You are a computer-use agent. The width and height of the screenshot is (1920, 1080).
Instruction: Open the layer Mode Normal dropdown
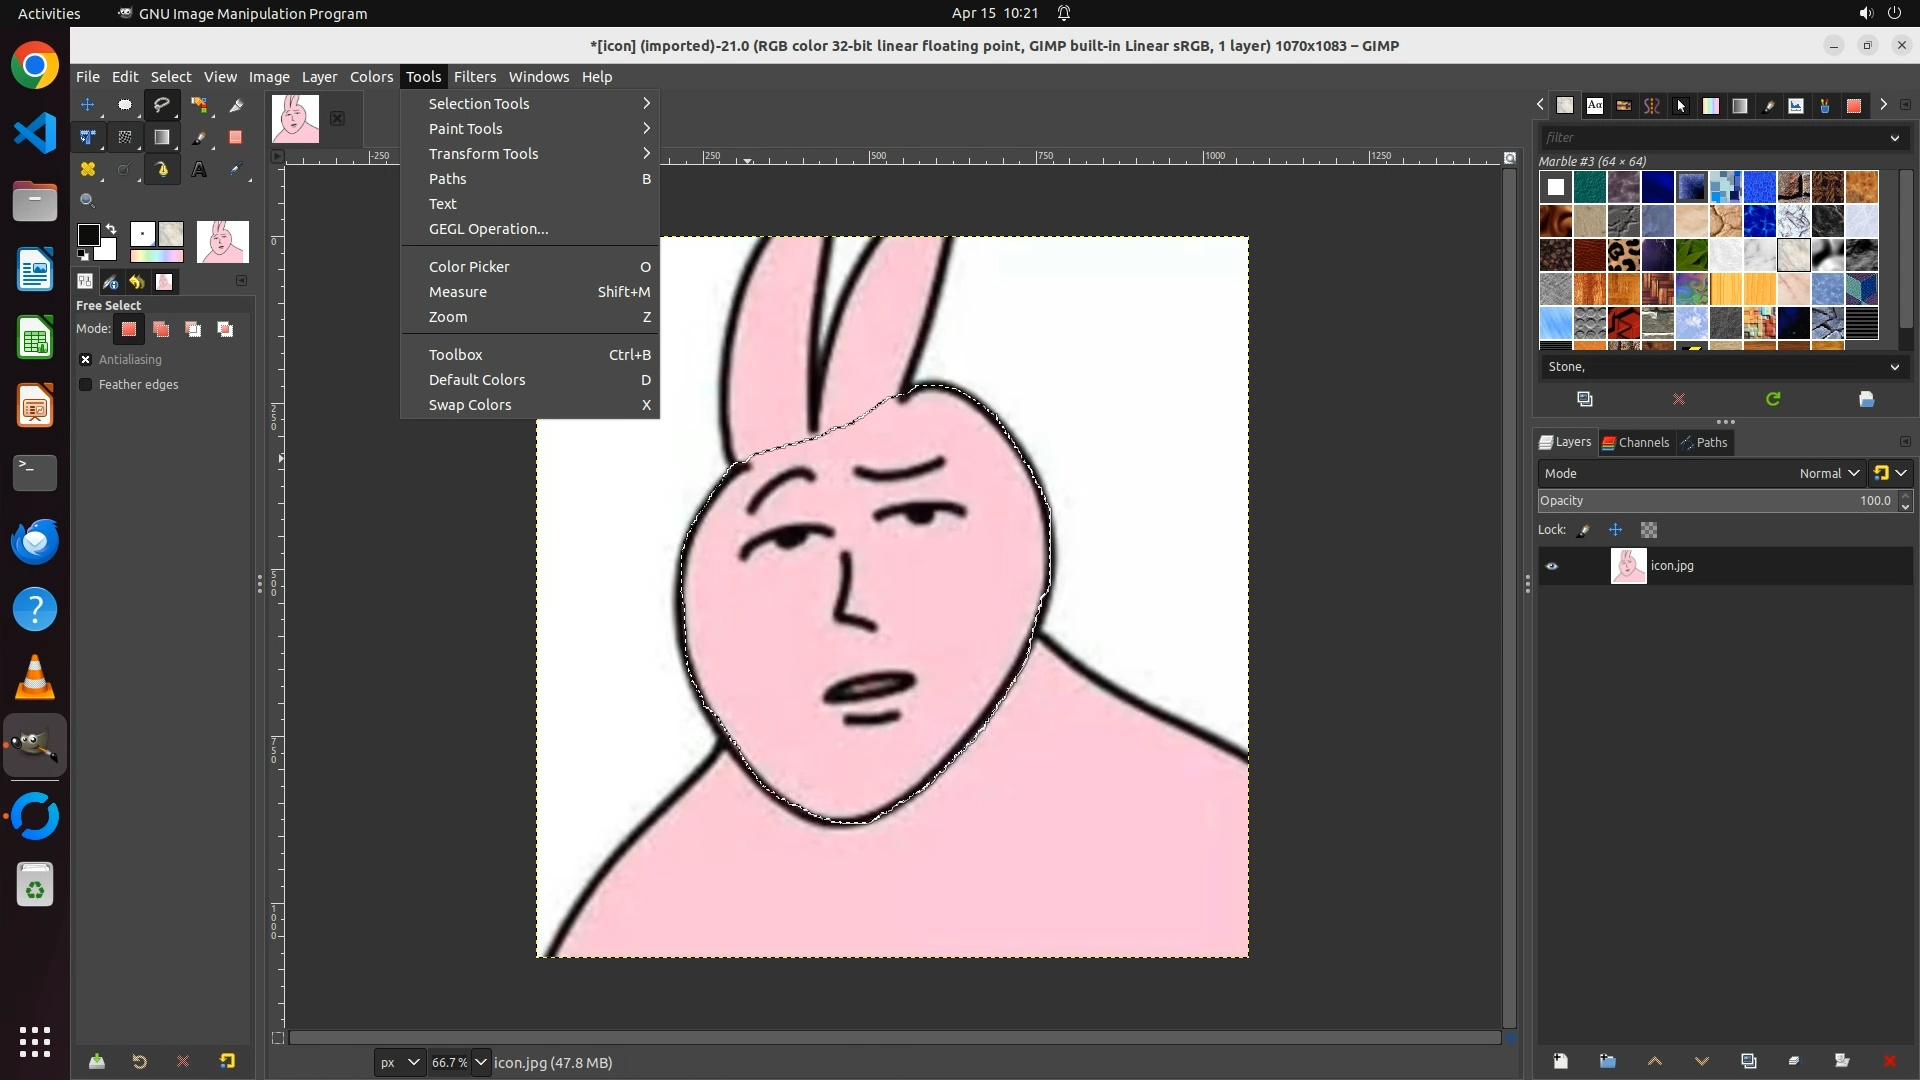[1828, 474]
